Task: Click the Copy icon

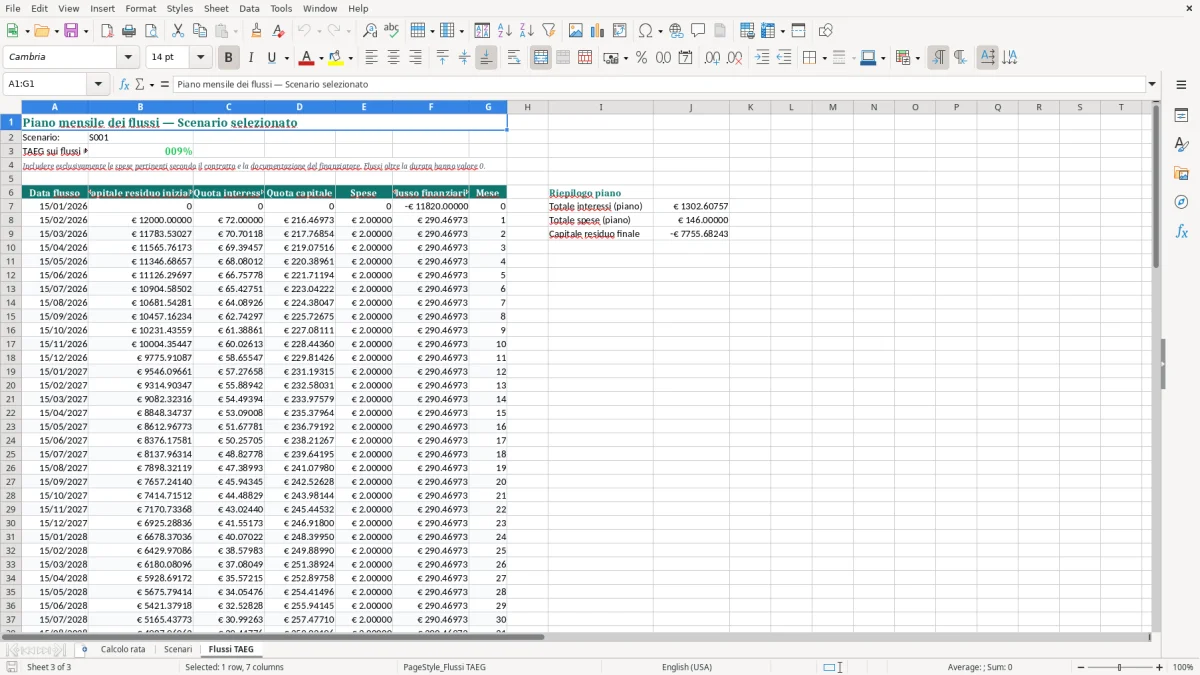Action: click(x=199, y=31)
